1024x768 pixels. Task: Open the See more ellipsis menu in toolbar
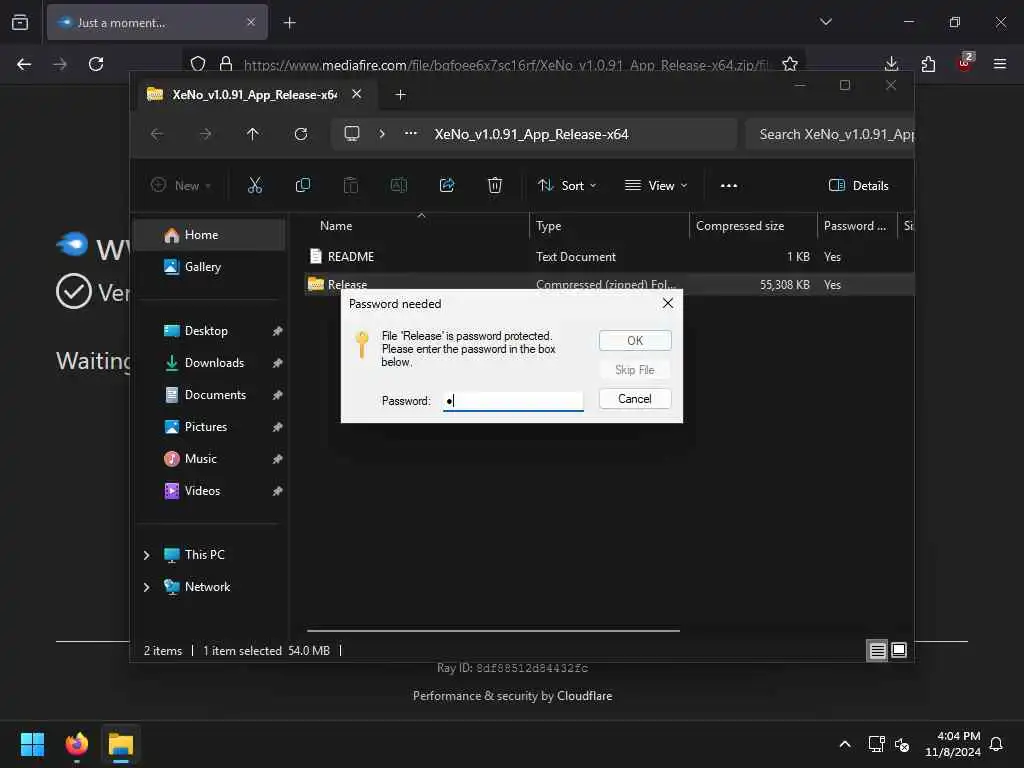pyautogui.click(x=729, y=185)
